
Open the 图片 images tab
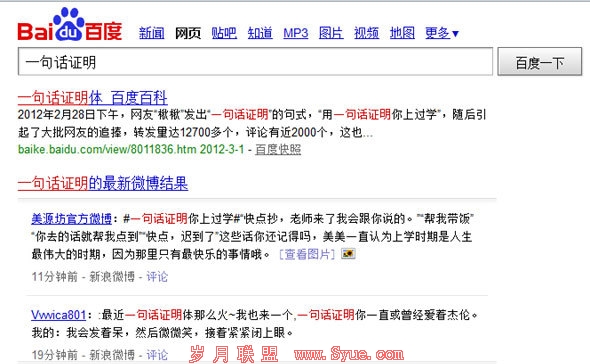point(331,33)
